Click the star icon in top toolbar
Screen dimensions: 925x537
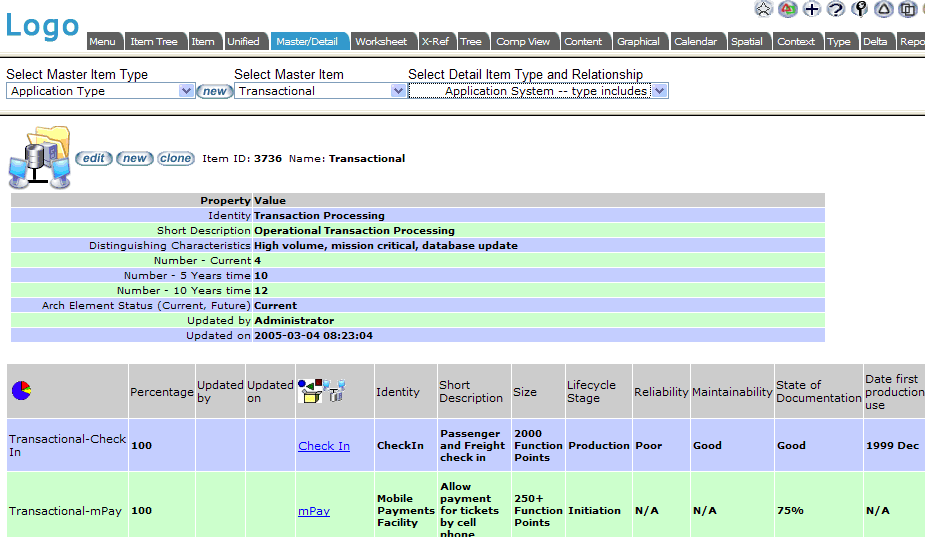tap(764, 9)
